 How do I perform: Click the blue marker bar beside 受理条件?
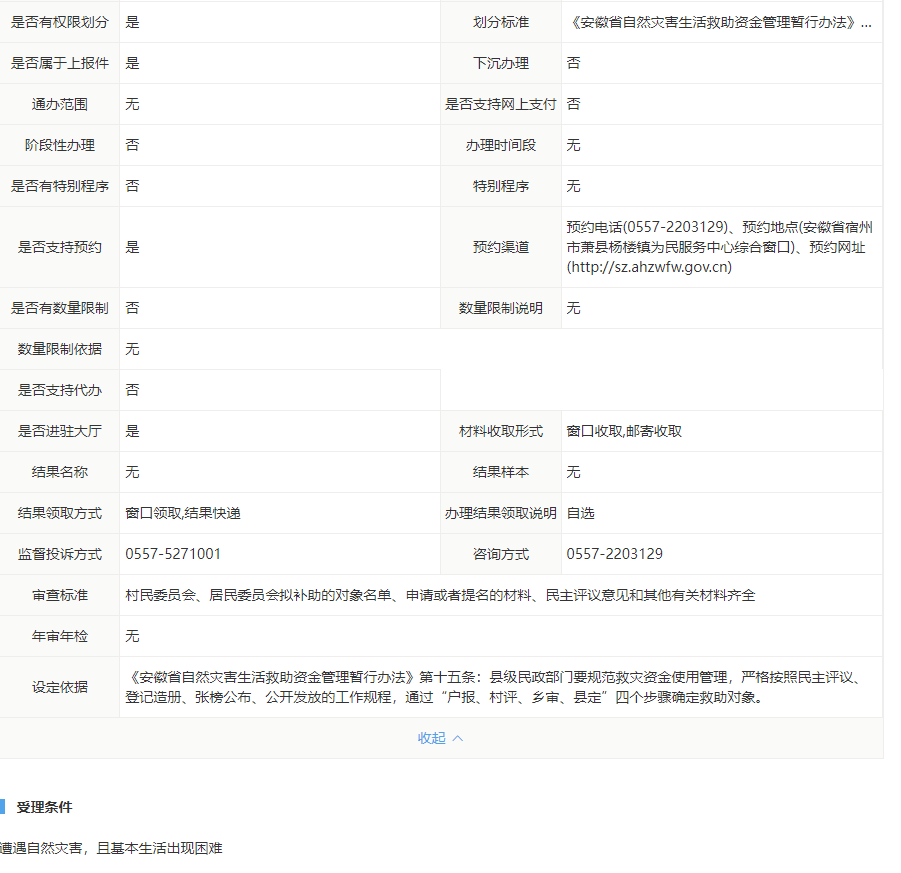pos(3,807)
